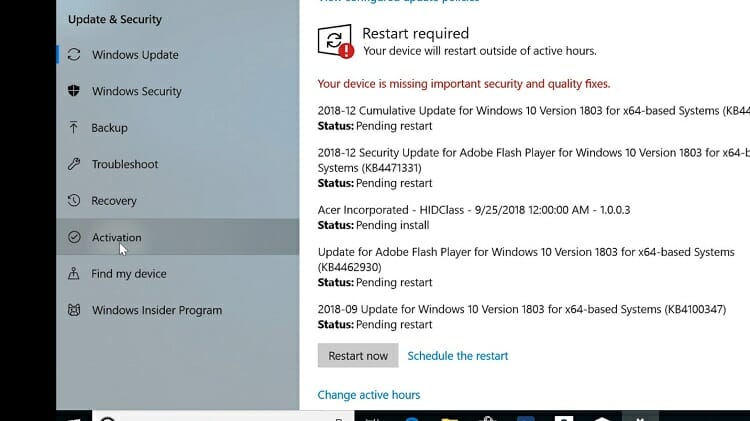The width and height of the screenshot is (750, 421).
Task: Open the Schedule the restart link
Action: click(458, 356)
